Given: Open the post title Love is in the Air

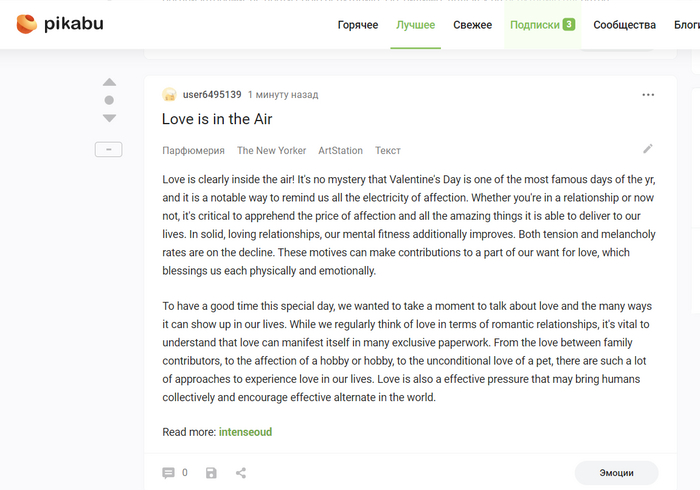Looking at the screenshot, I should click(x=217, y=119).
